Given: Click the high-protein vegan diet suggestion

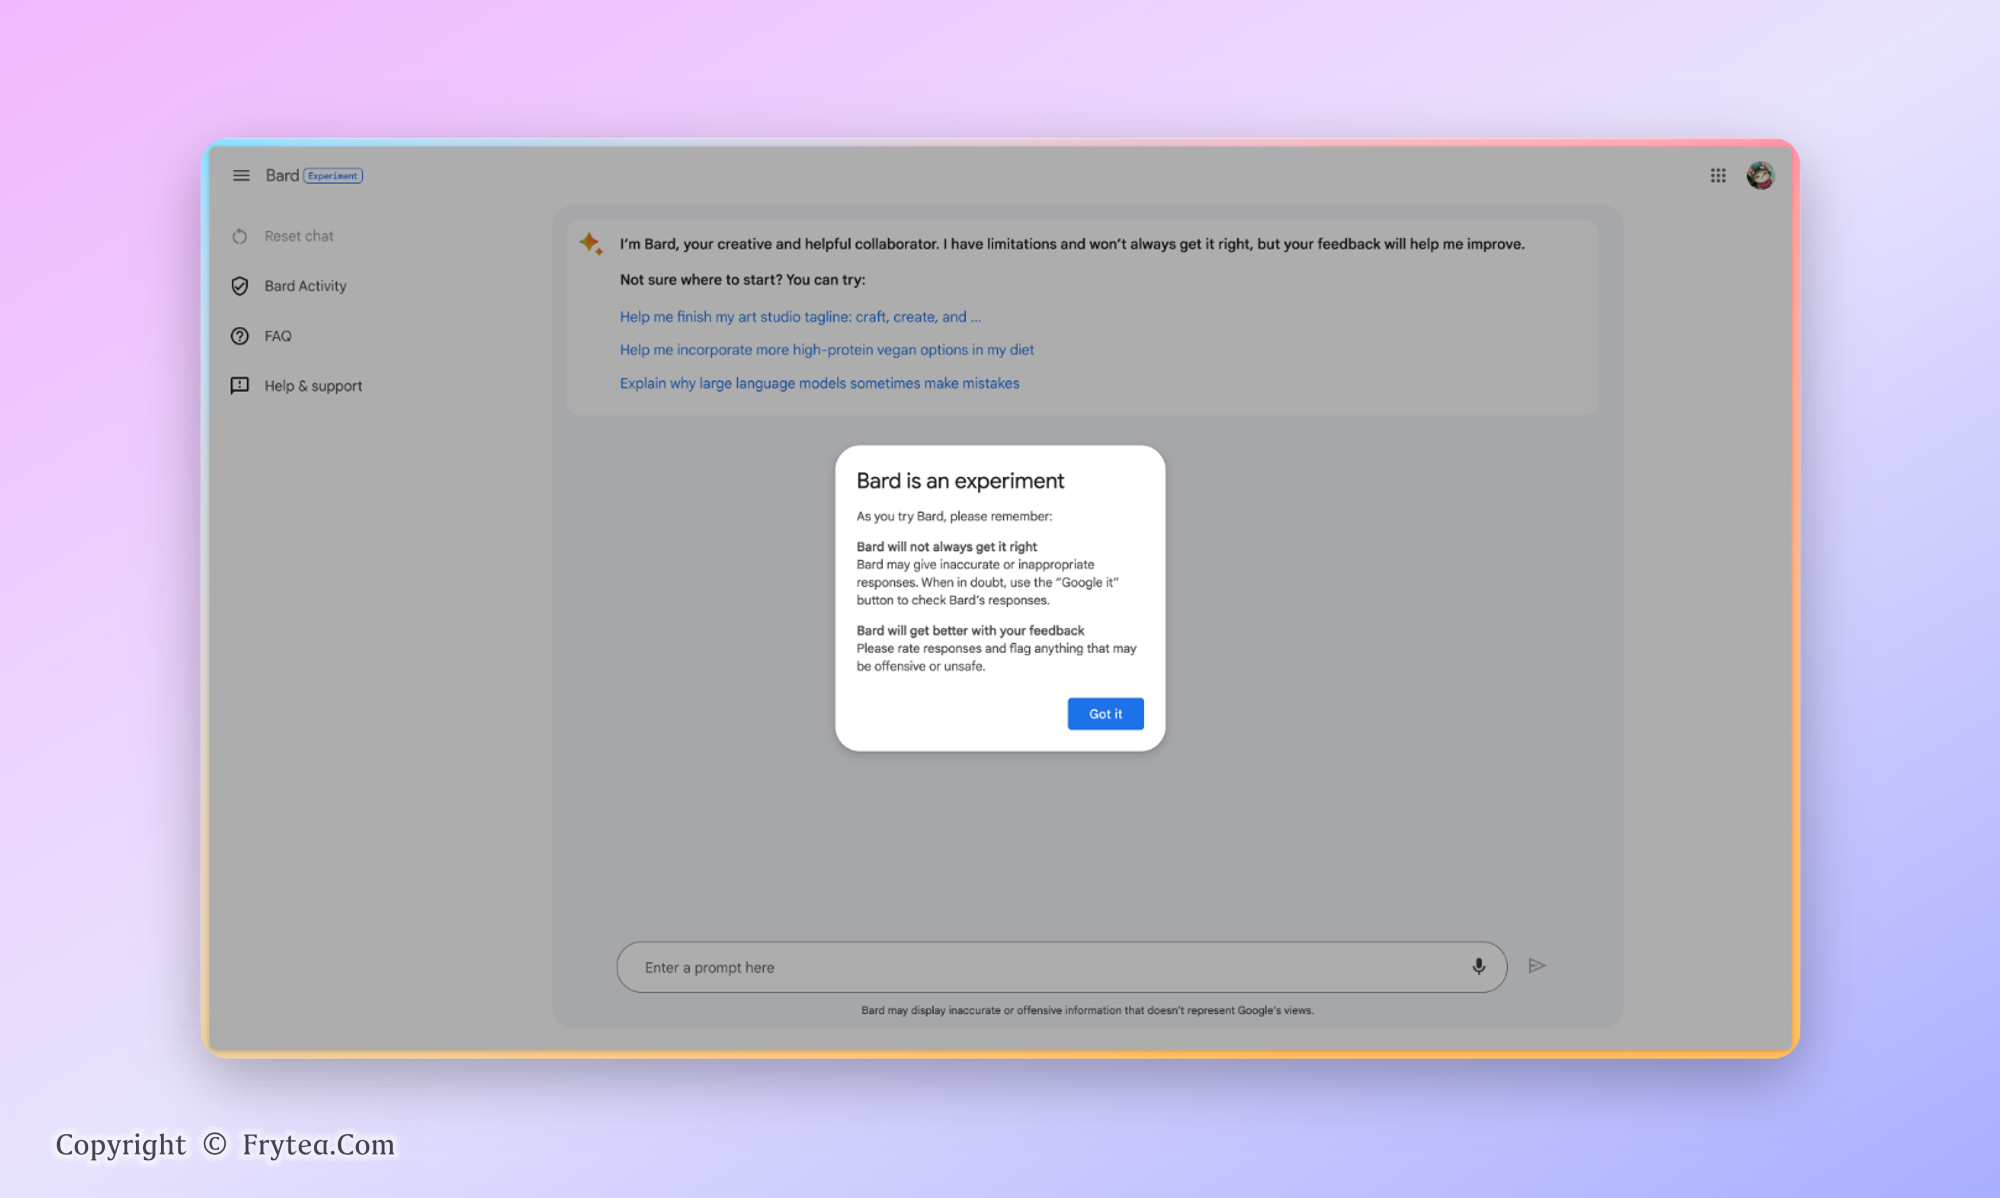Looking at the screenshot, I should click(826, 350).
